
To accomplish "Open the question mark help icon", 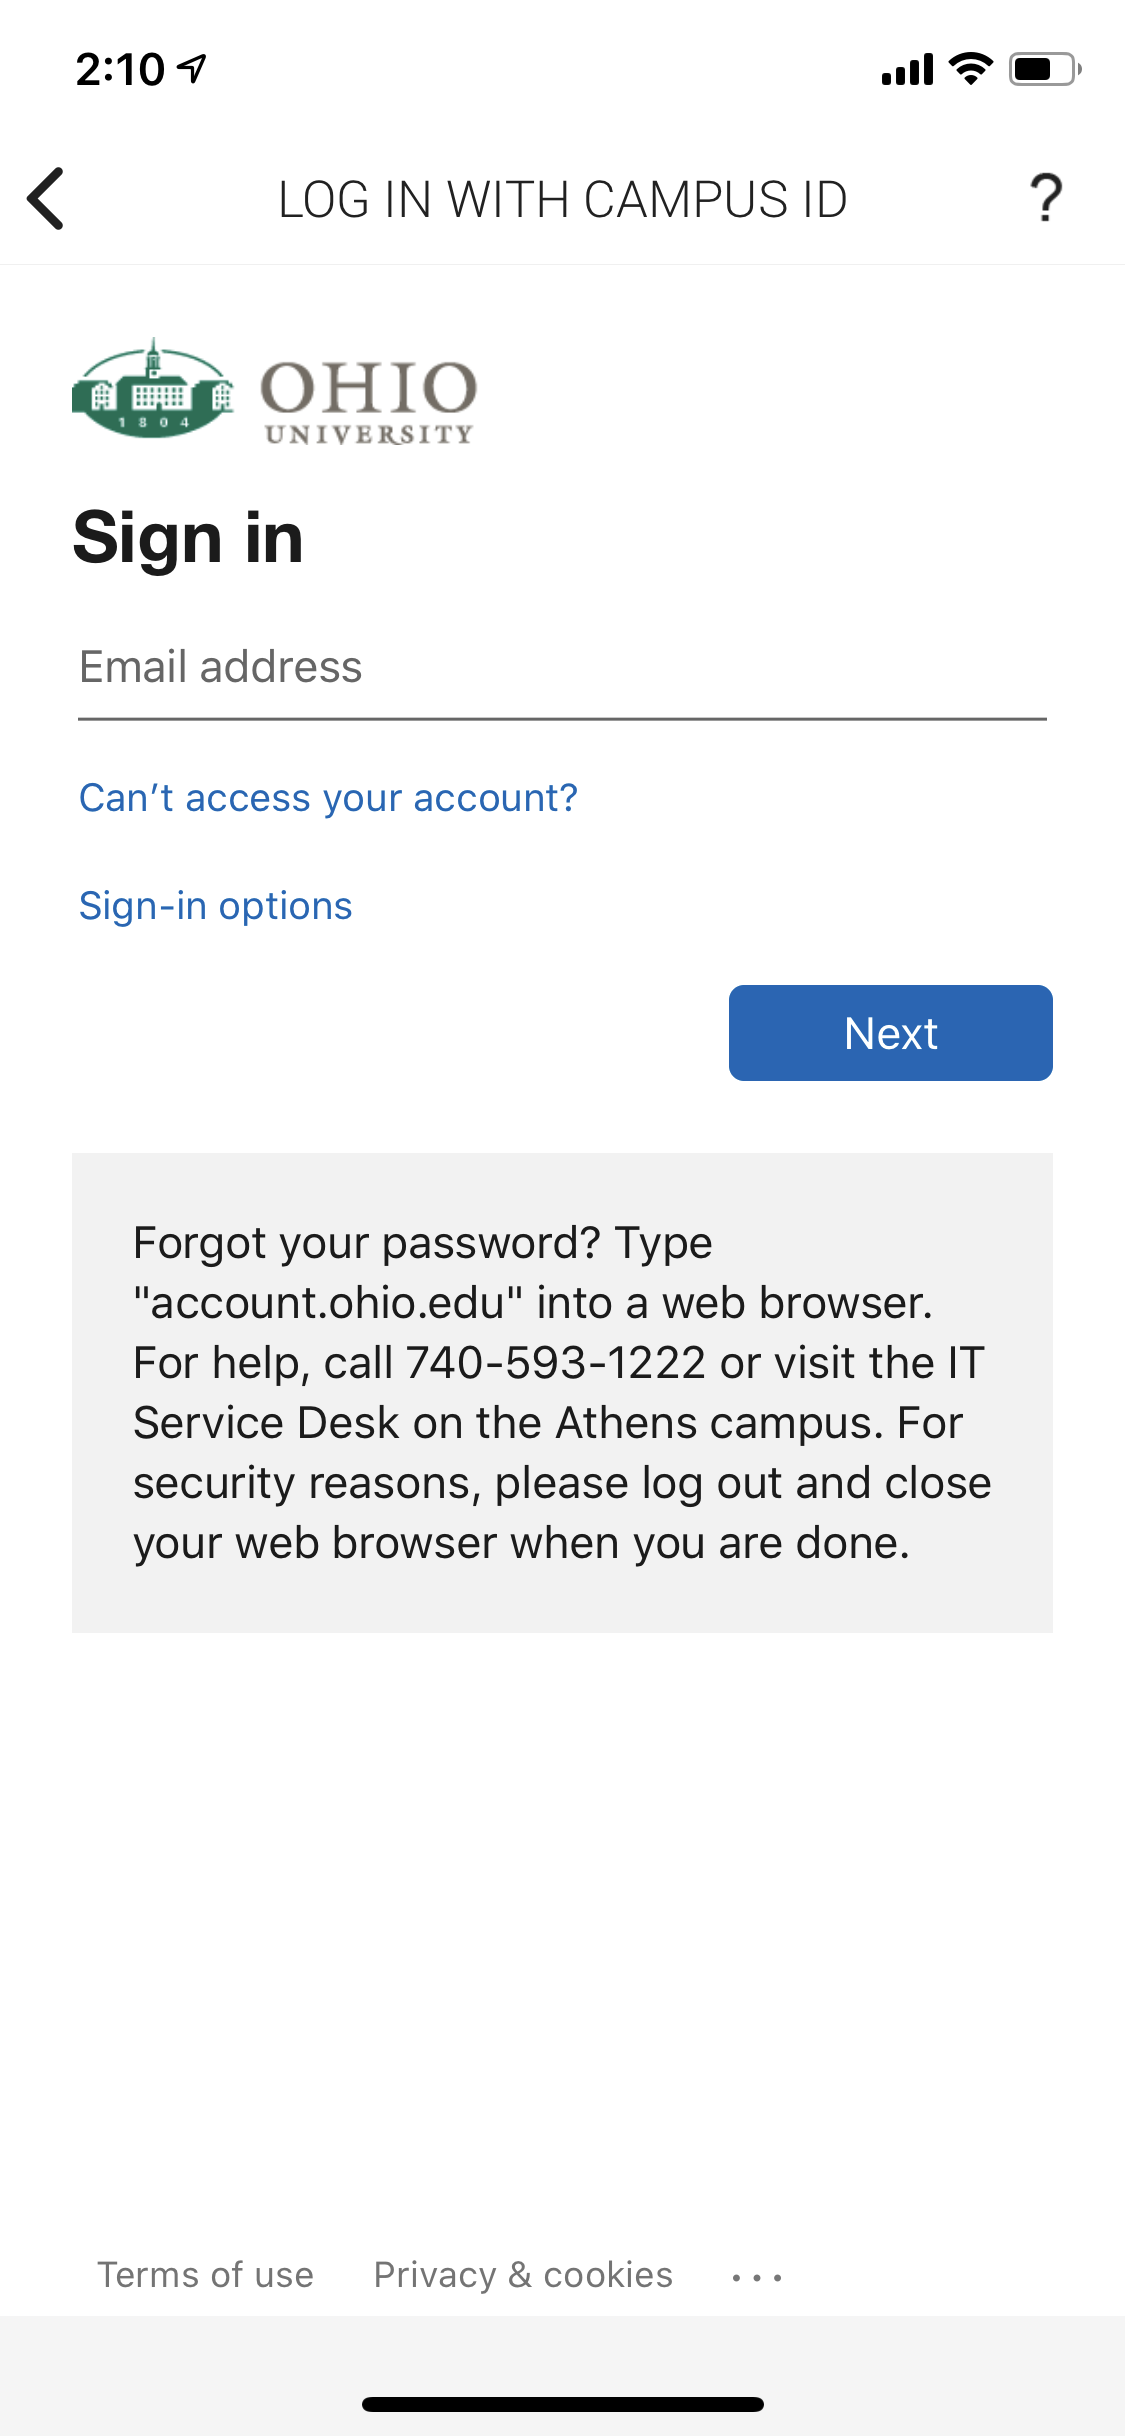I will [x=1046, y=198].
